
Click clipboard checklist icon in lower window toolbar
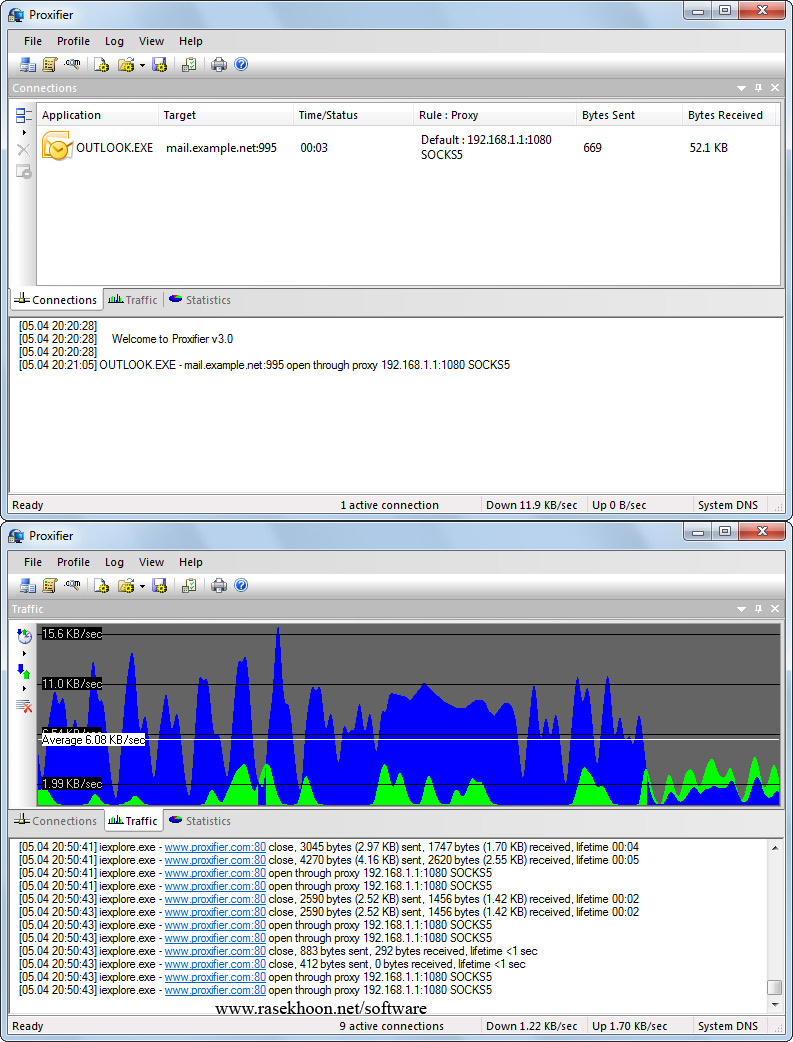(189, 585)
